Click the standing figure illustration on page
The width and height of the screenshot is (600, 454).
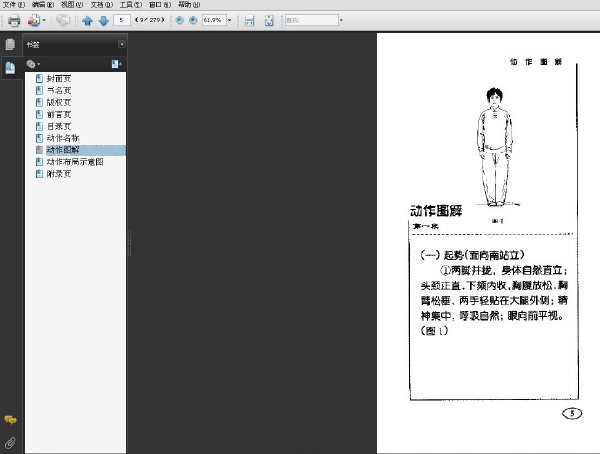496,147
